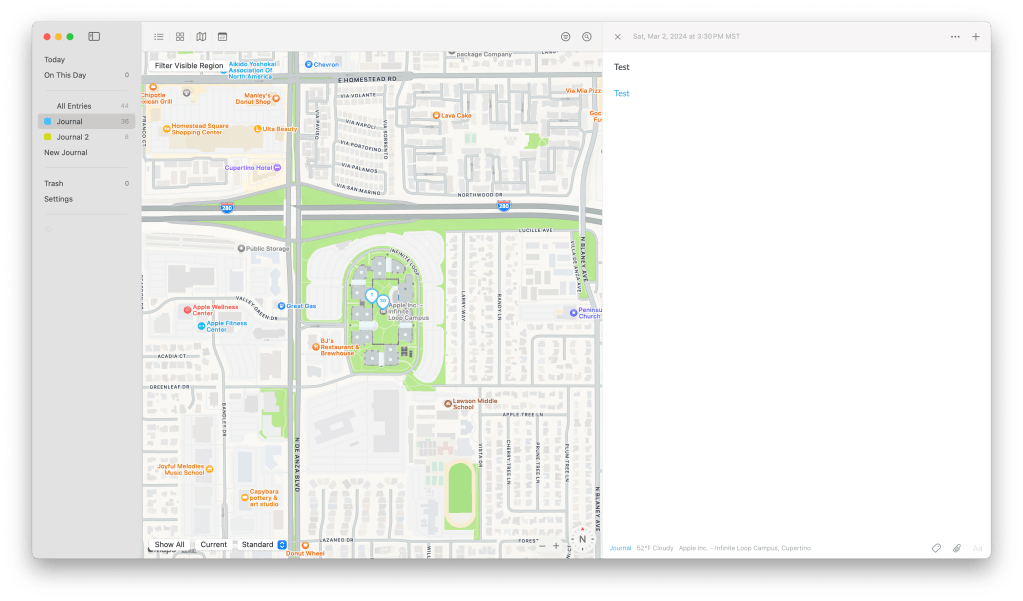Switch to media grid view
Viewport: 1023px width, 601px height.
click(x=180, y=37)
